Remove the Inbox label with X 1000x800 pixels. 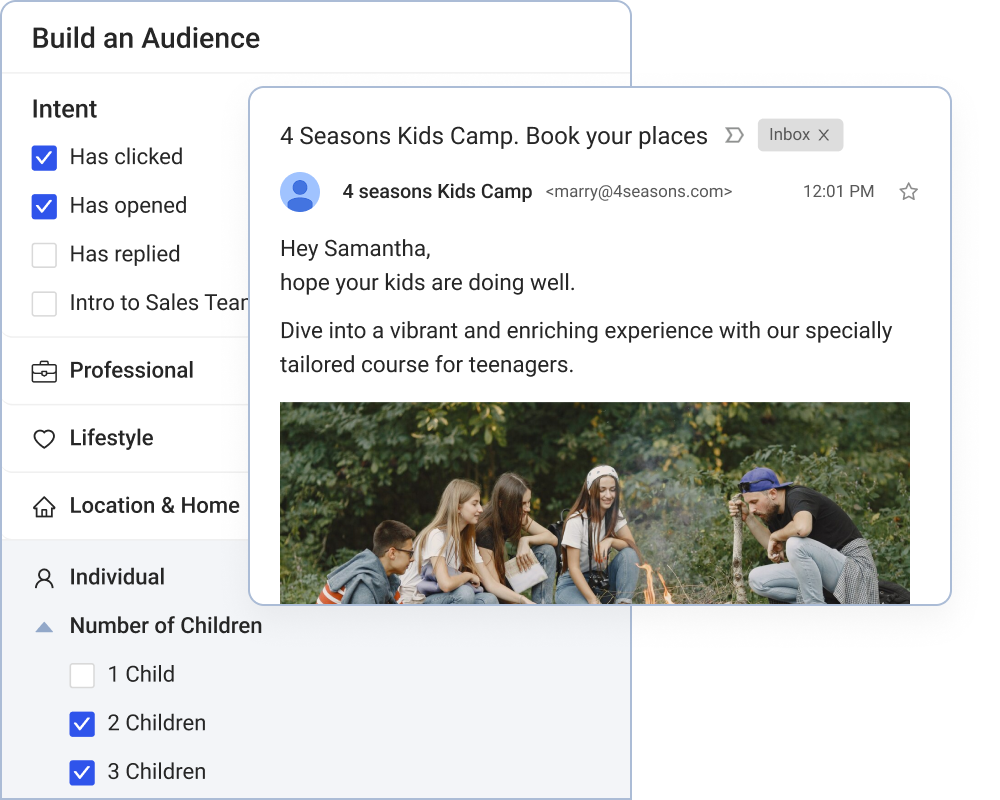(824, 135)
